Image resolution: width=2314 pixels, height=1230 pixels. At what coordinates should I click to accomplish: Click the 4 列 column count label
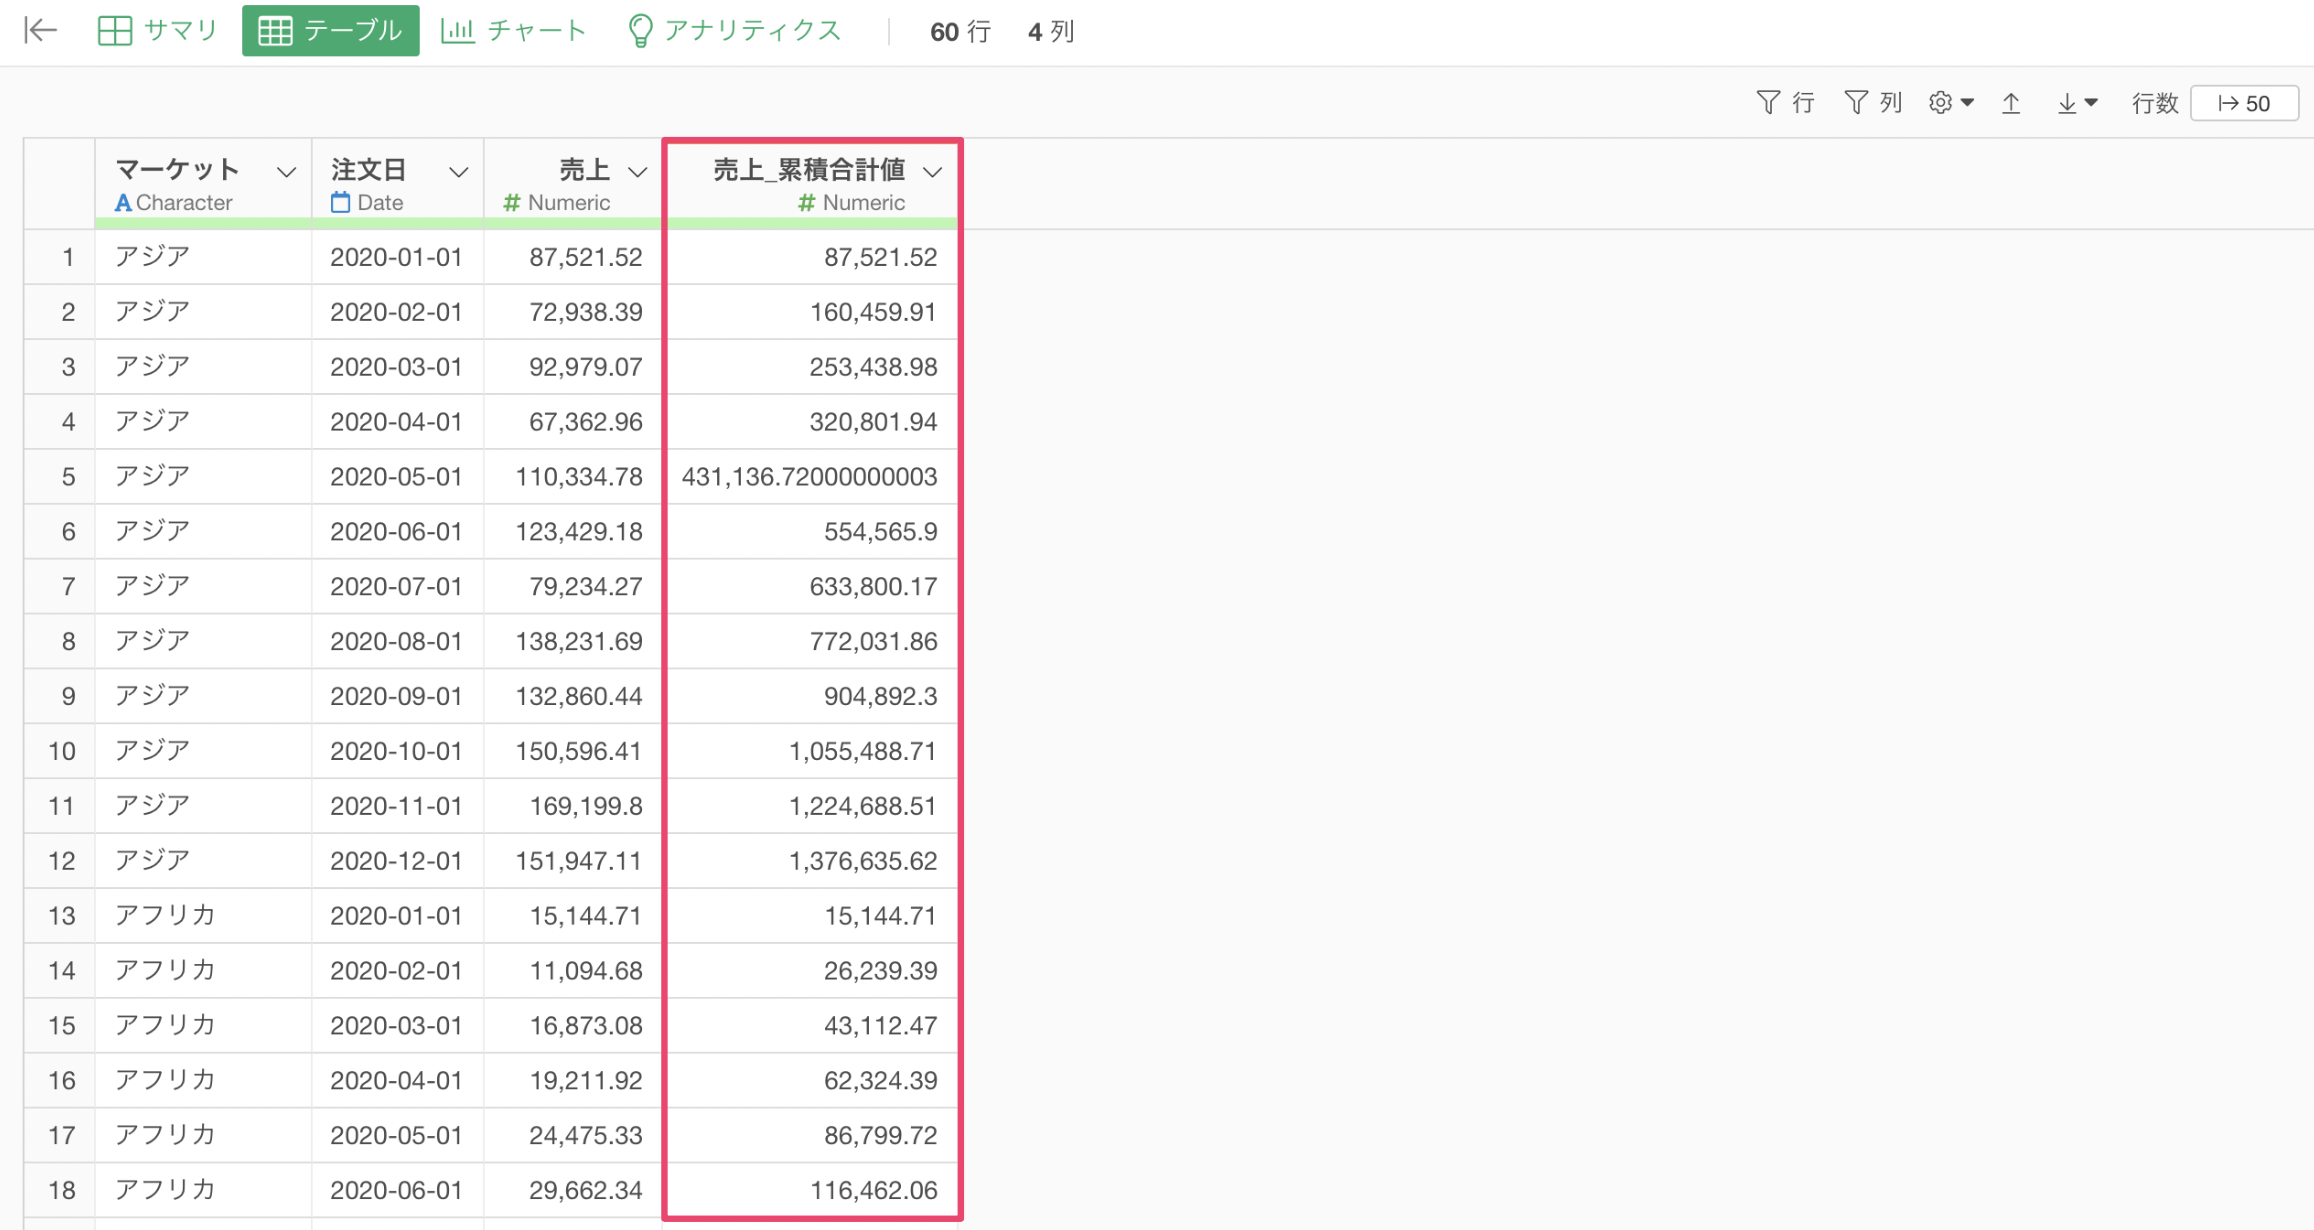click(x=1051, y=32)
